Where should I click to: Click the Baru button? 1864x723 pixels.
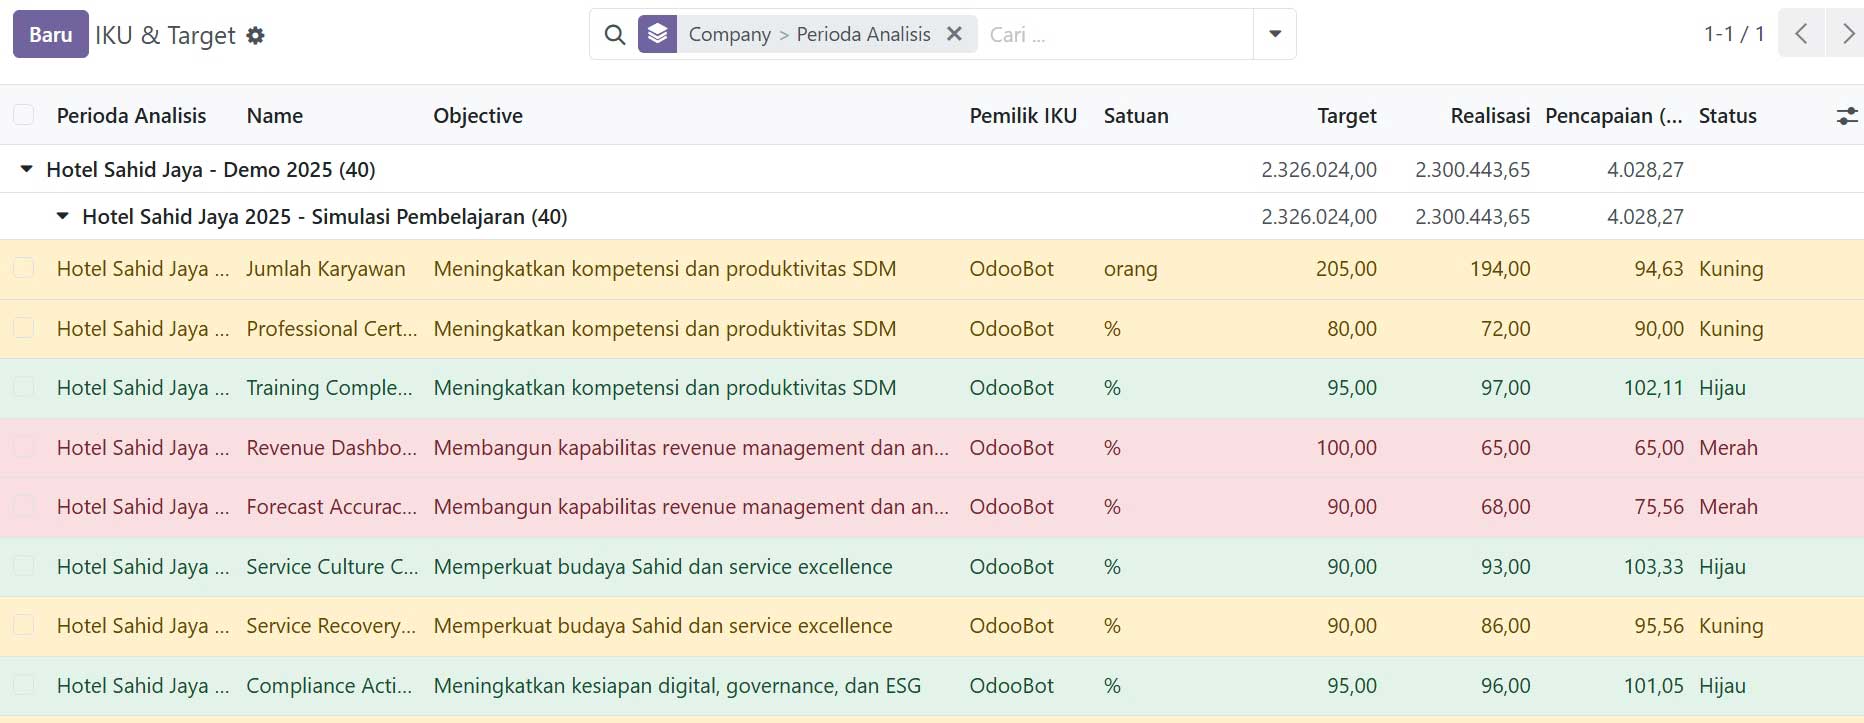(x=51, y=34)
